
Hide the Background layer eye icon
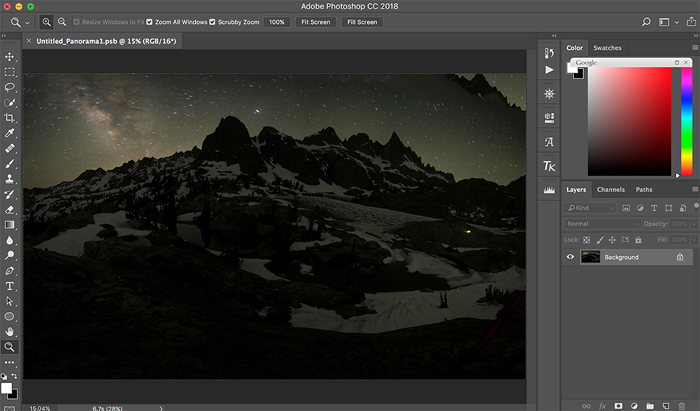(x=571, y=257)
